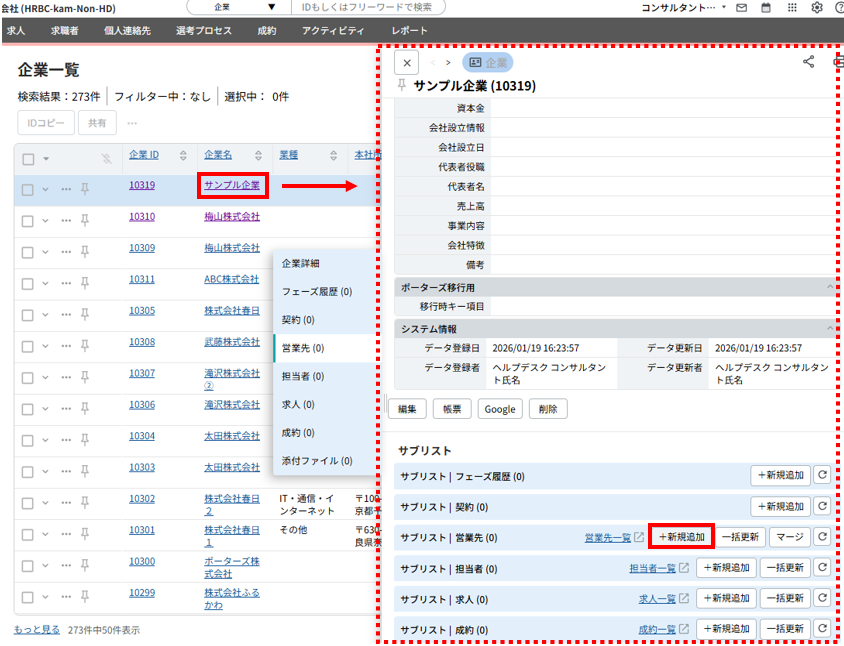Expand the row chevron for company 10311
The image size is (844, 646).
(x=46, y=280)
